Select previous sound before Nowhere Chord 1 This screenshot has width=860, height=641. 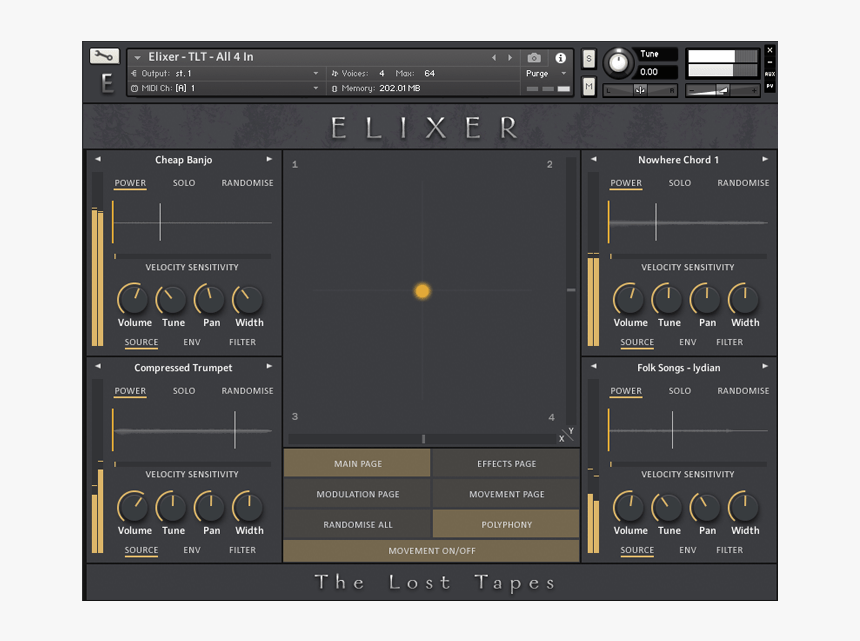coord(594,160)
